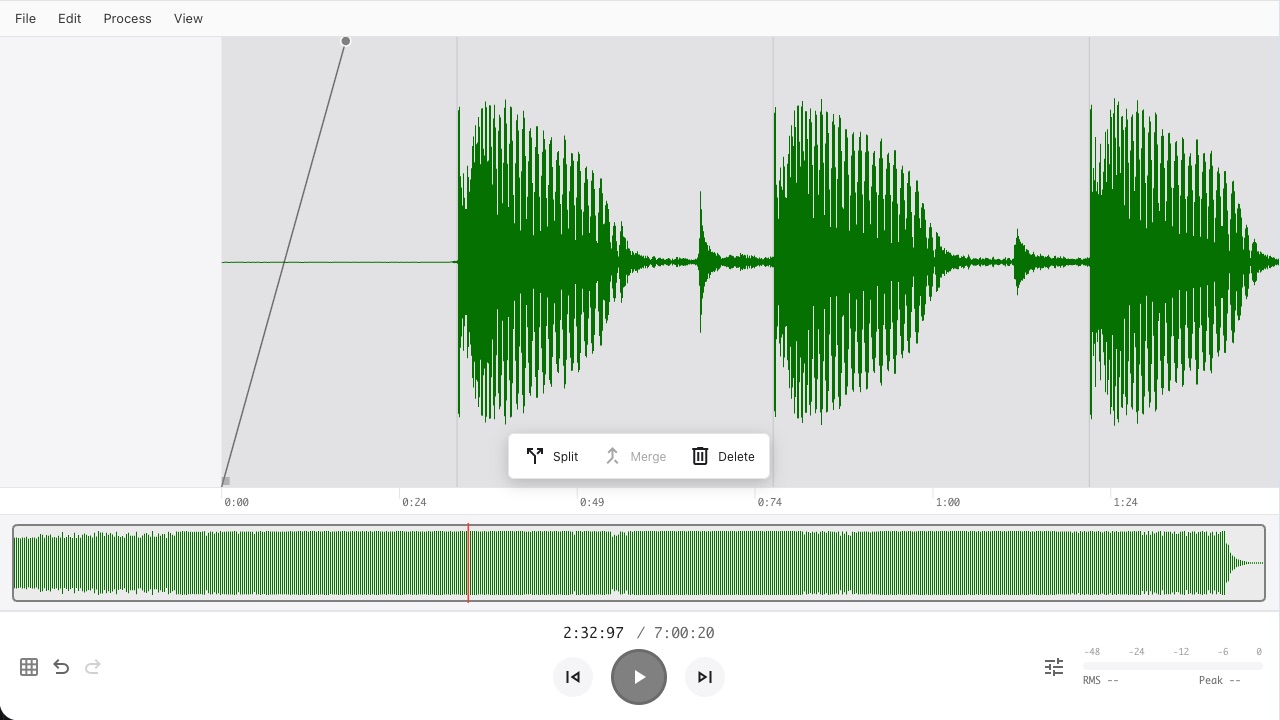This screenshot has height=720, width=1280.
Task: Click the redo arrow icon
Action: pyautogui.click(x=93, y=667)
